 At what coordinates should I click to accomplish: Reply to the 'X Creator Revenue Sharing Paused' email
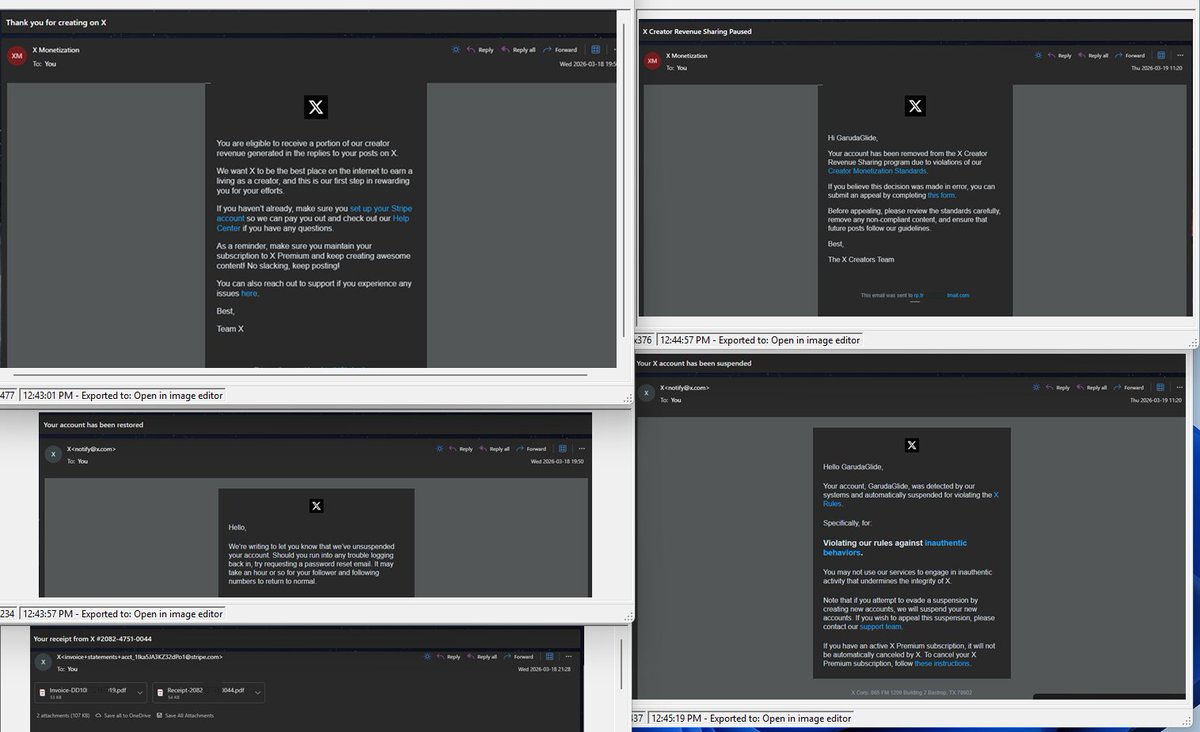coord(1058,56)
